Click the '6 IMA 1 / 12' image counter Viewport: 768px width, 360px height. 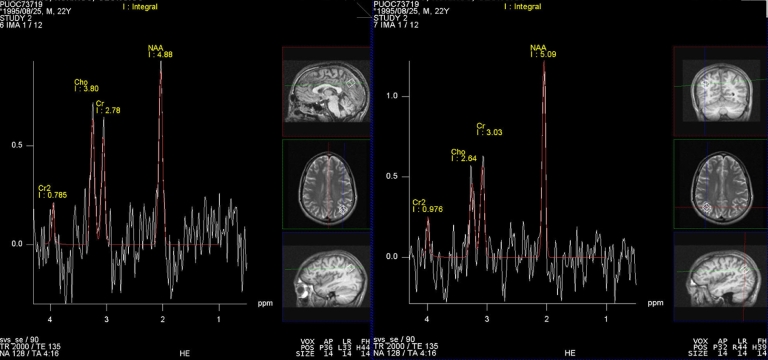[x=21, y=25]
